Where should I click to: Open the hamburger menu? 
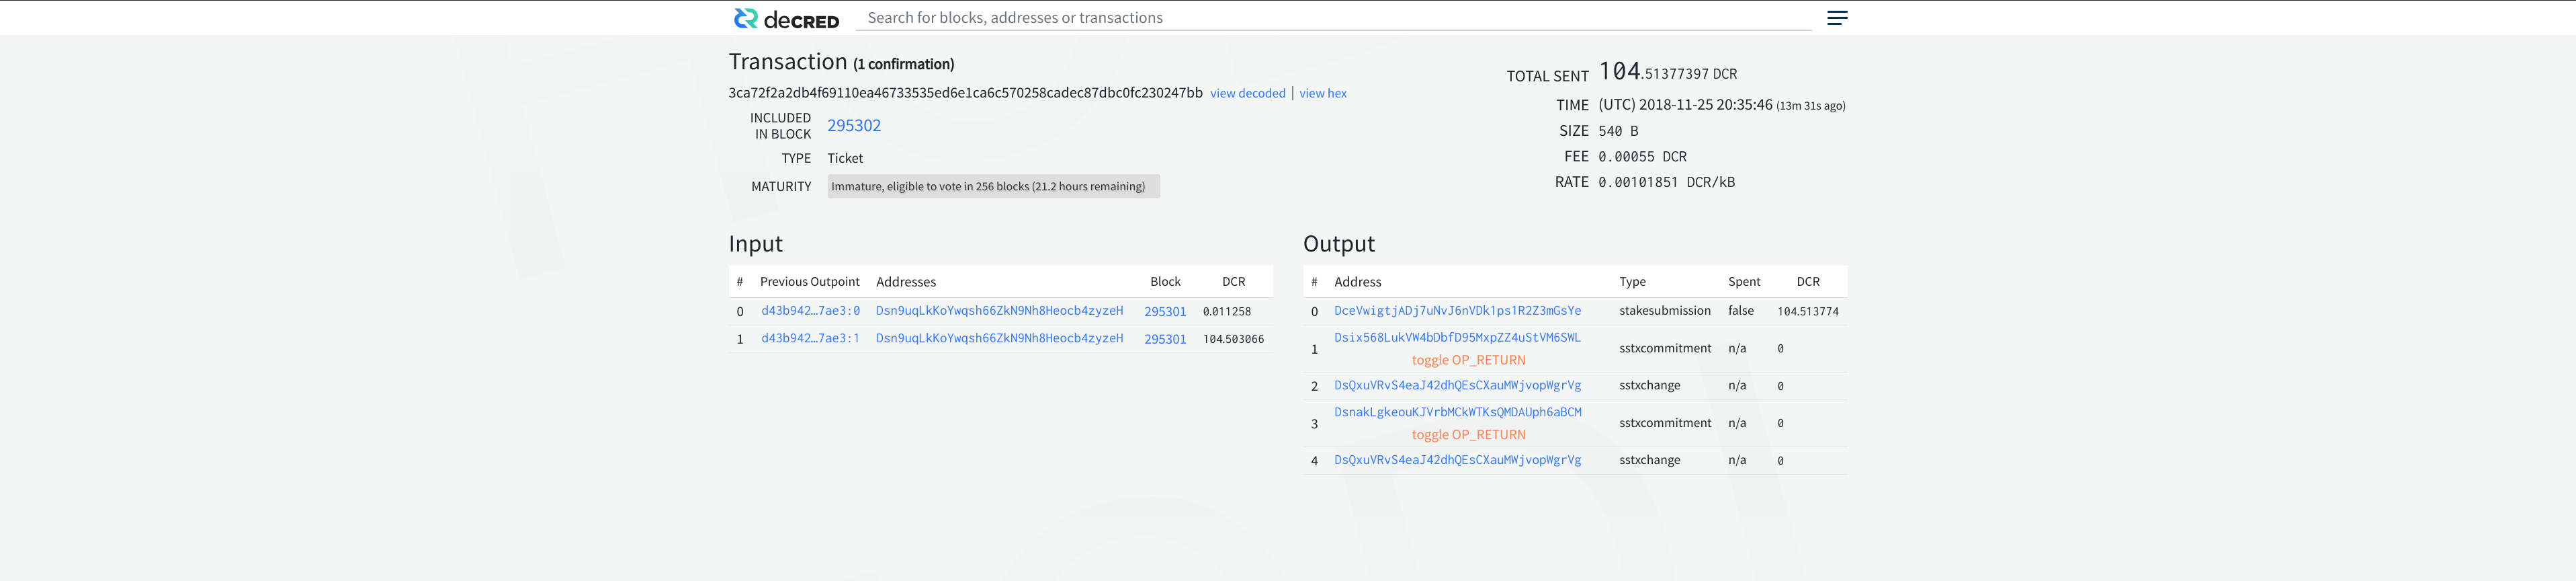[x=1837, y=18]
